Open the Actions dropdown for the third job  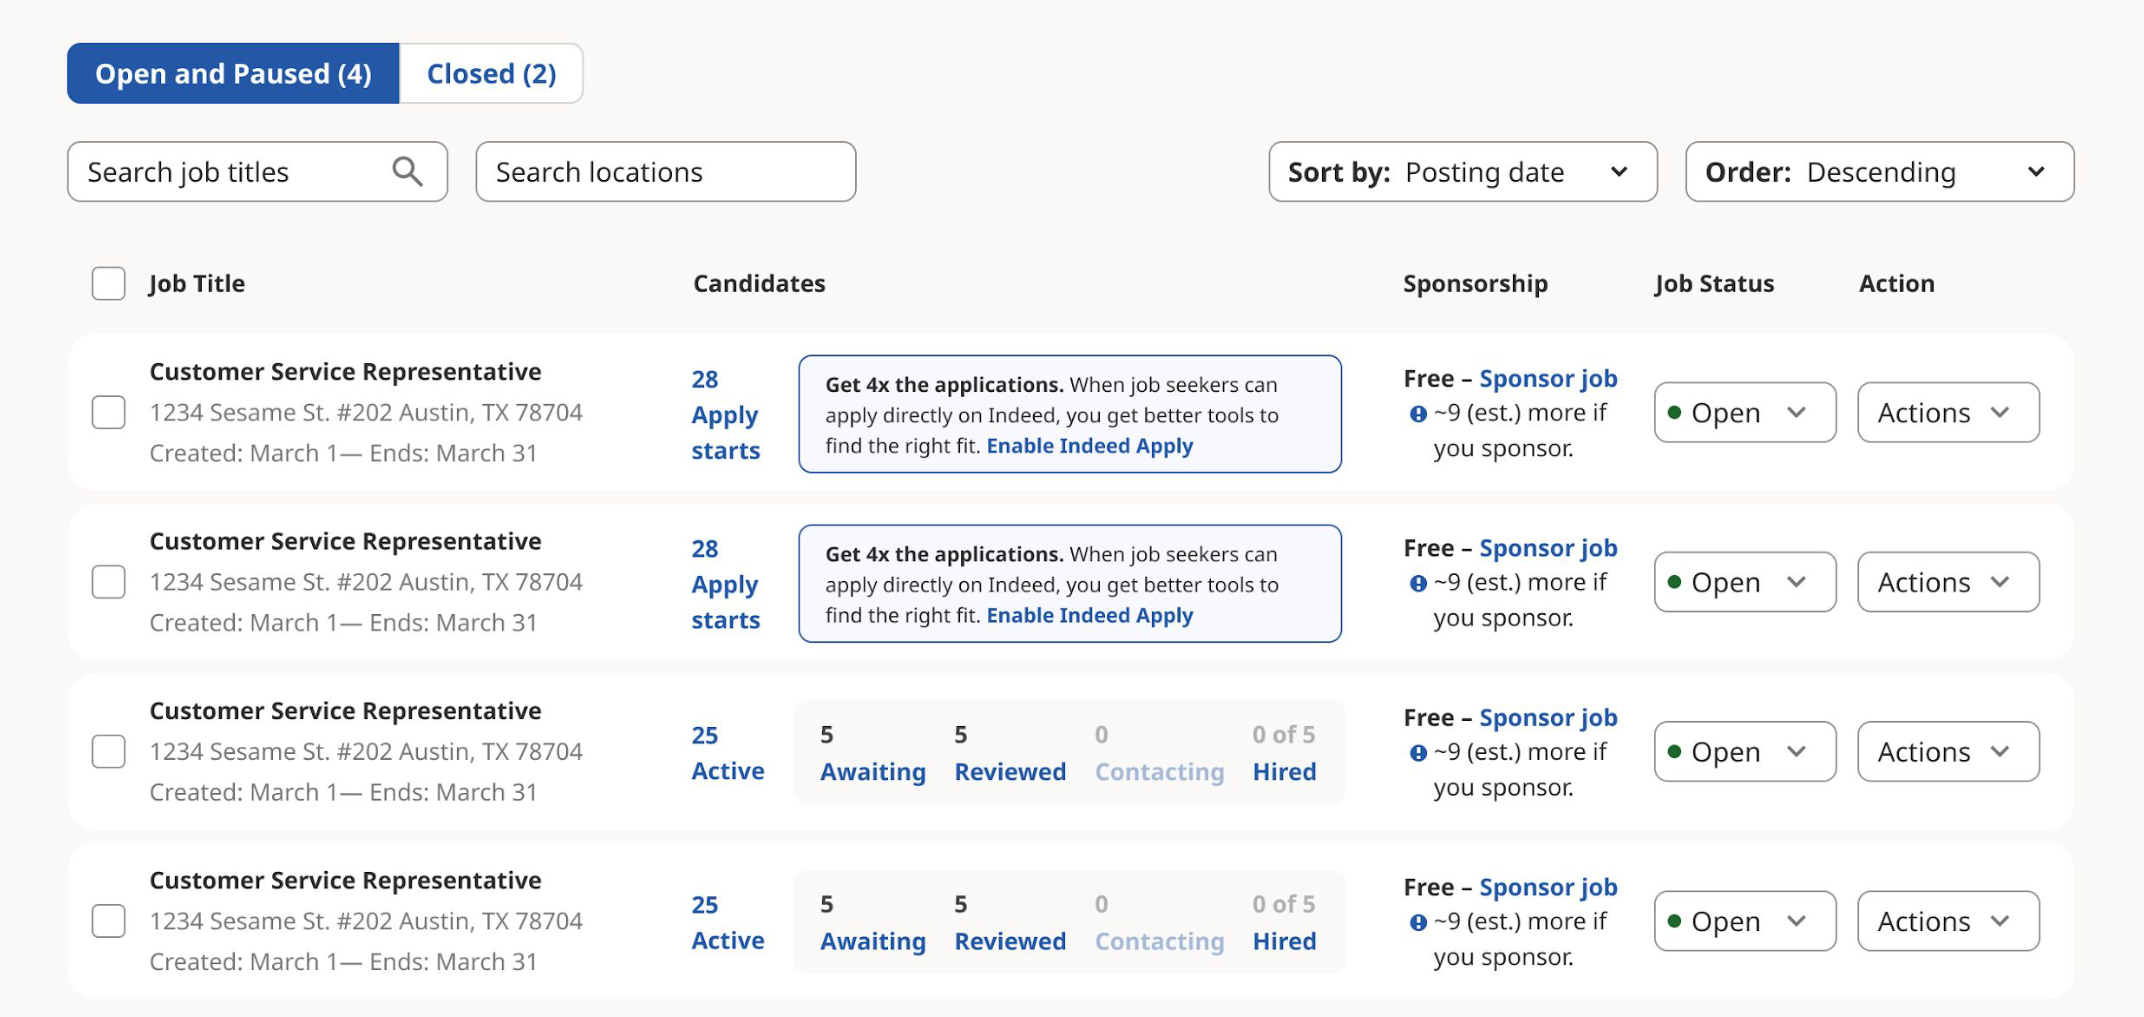click(x=1947, y=752)
